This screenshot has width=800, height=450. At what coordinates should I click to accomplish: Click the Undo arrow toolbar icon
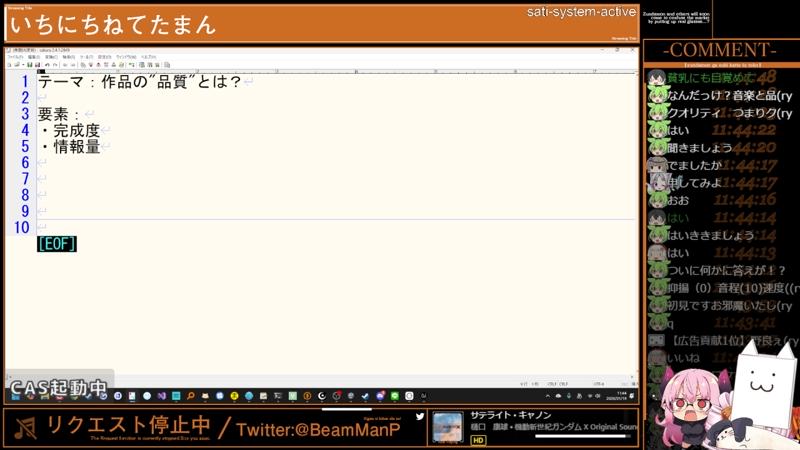[x=47, y=65]
